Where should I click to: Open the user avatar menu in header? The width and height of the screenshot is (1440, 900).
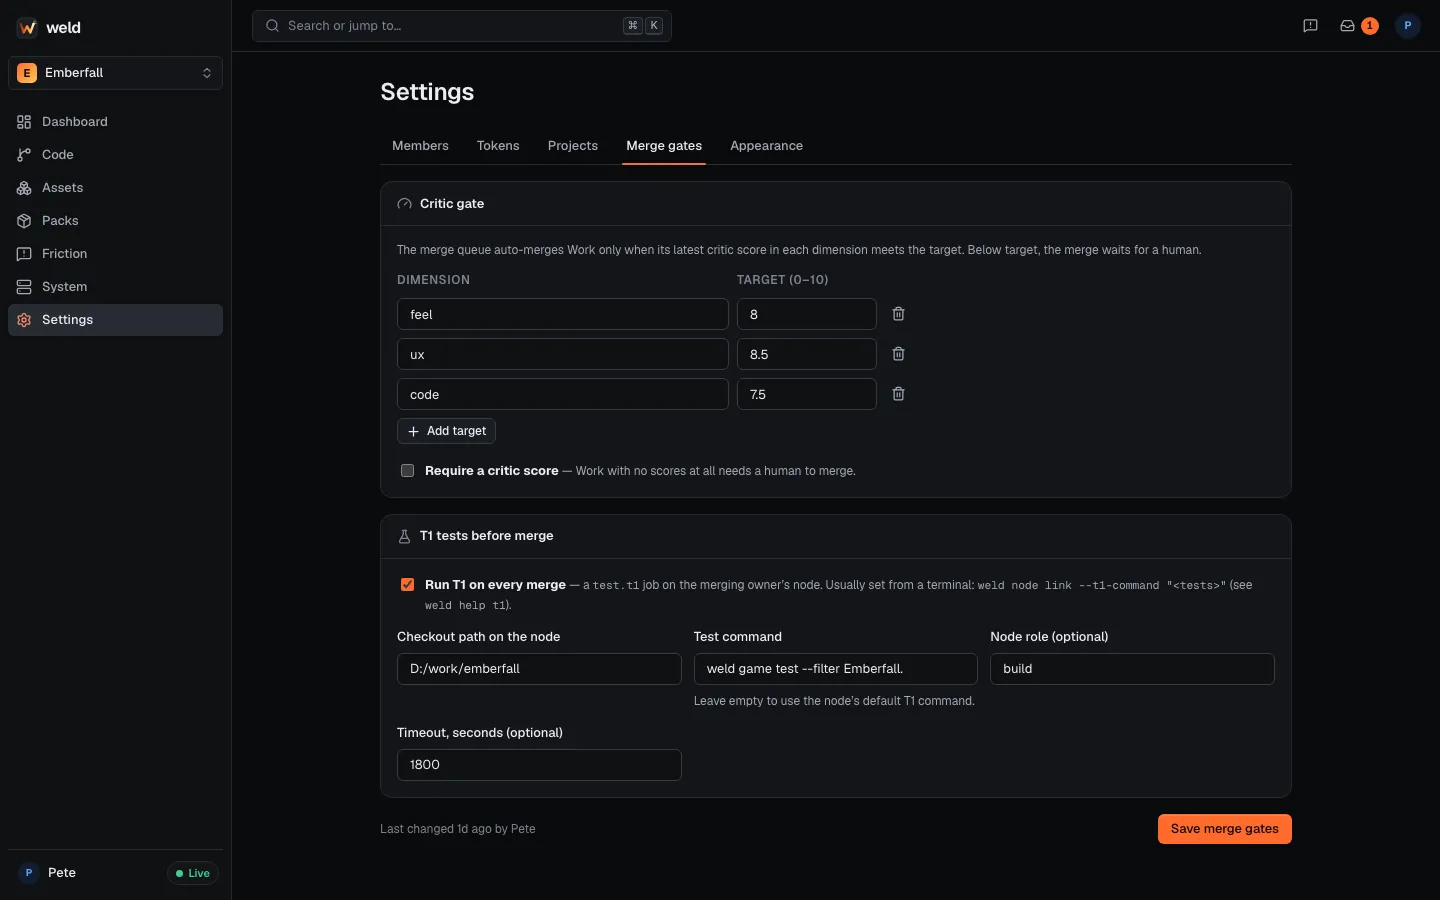1407,26
